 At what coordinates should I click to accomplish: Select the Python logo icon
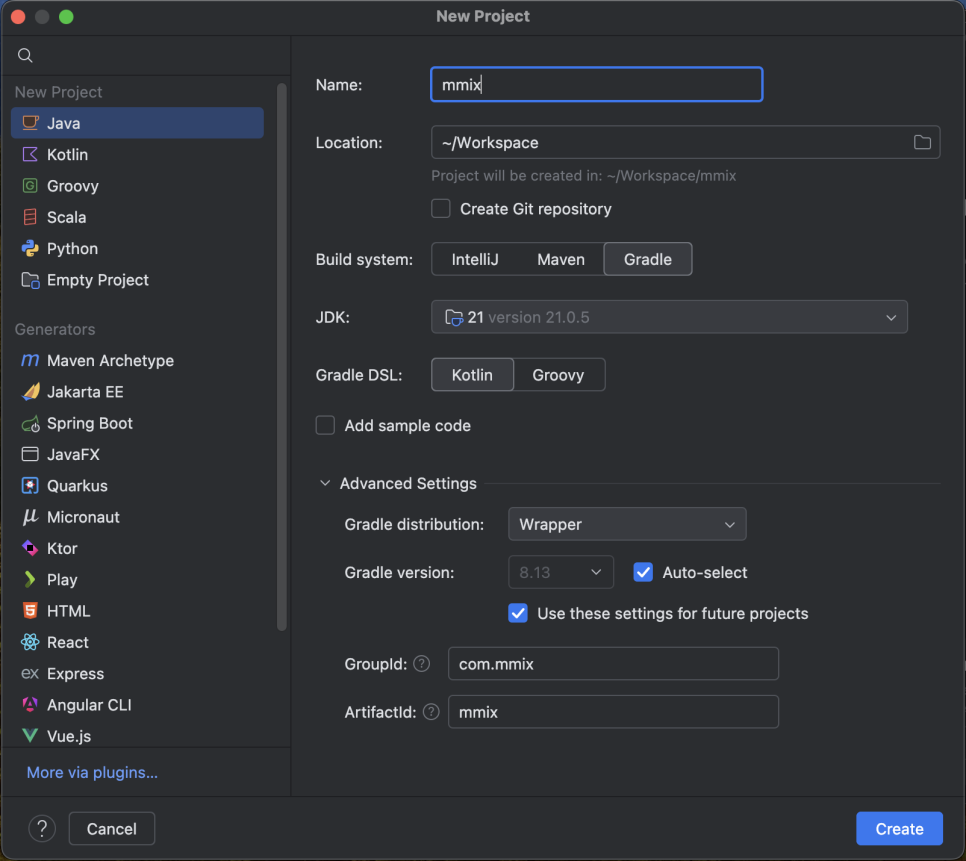30,248
